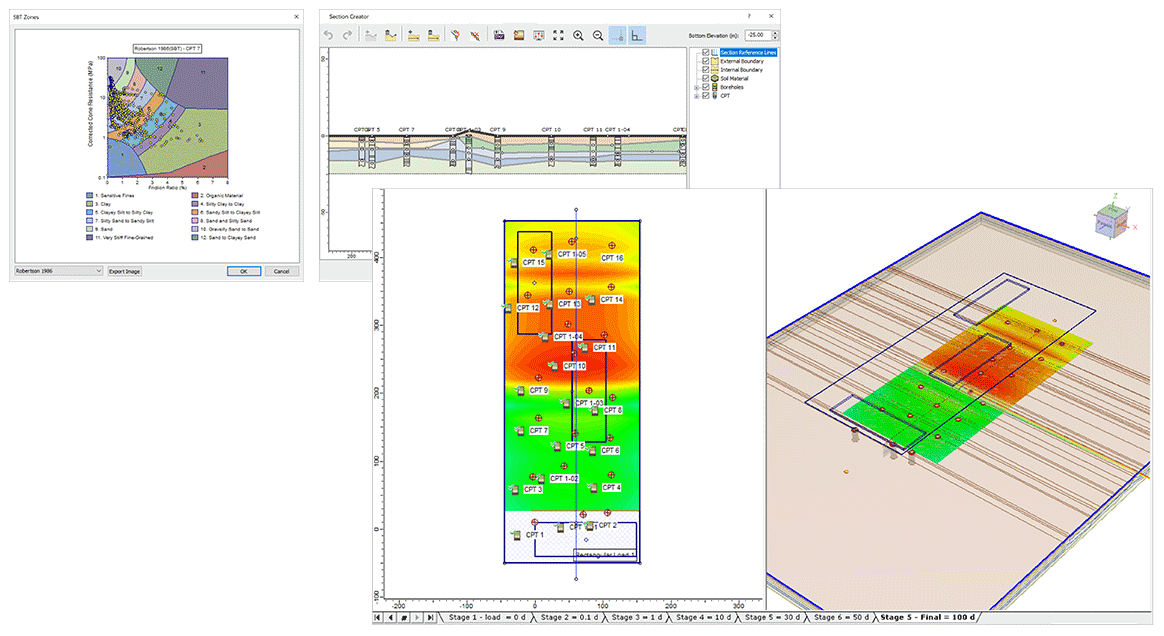Expand the CPT tree node

pyautogui.click(x=696, y=95)
